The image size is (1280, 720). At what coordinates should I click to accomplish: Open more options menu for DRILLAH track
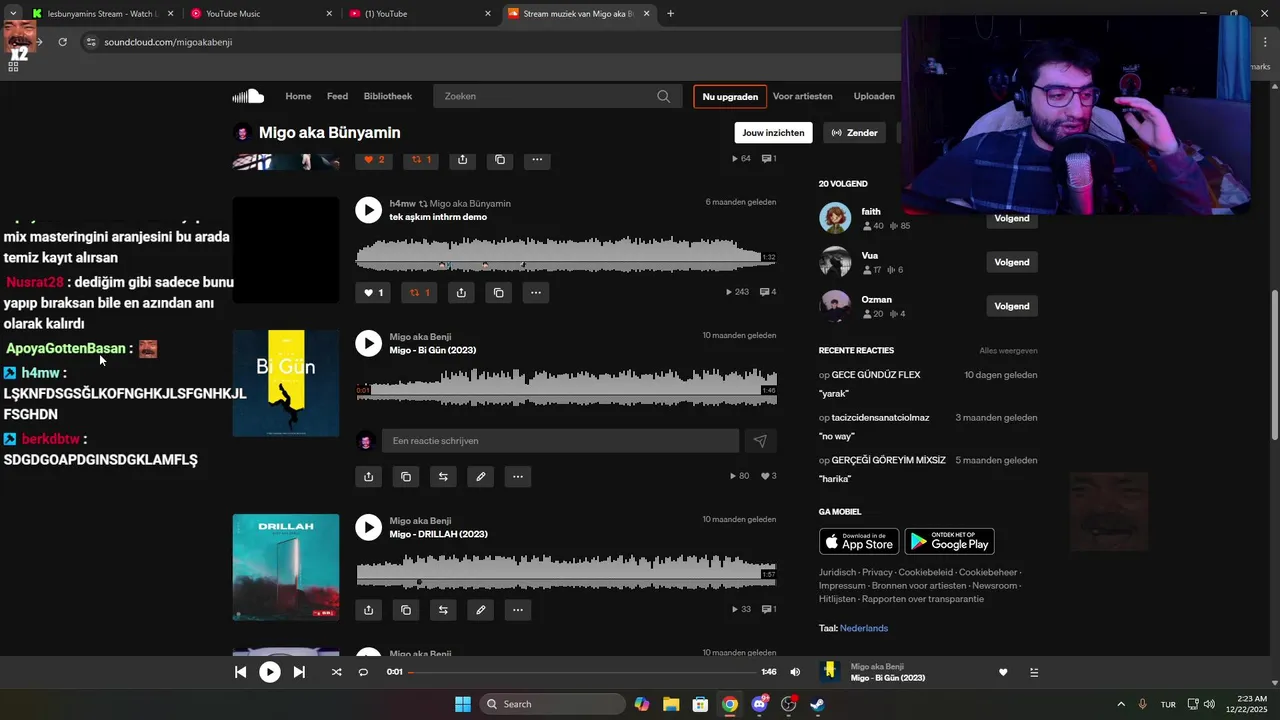coord(517,610)
